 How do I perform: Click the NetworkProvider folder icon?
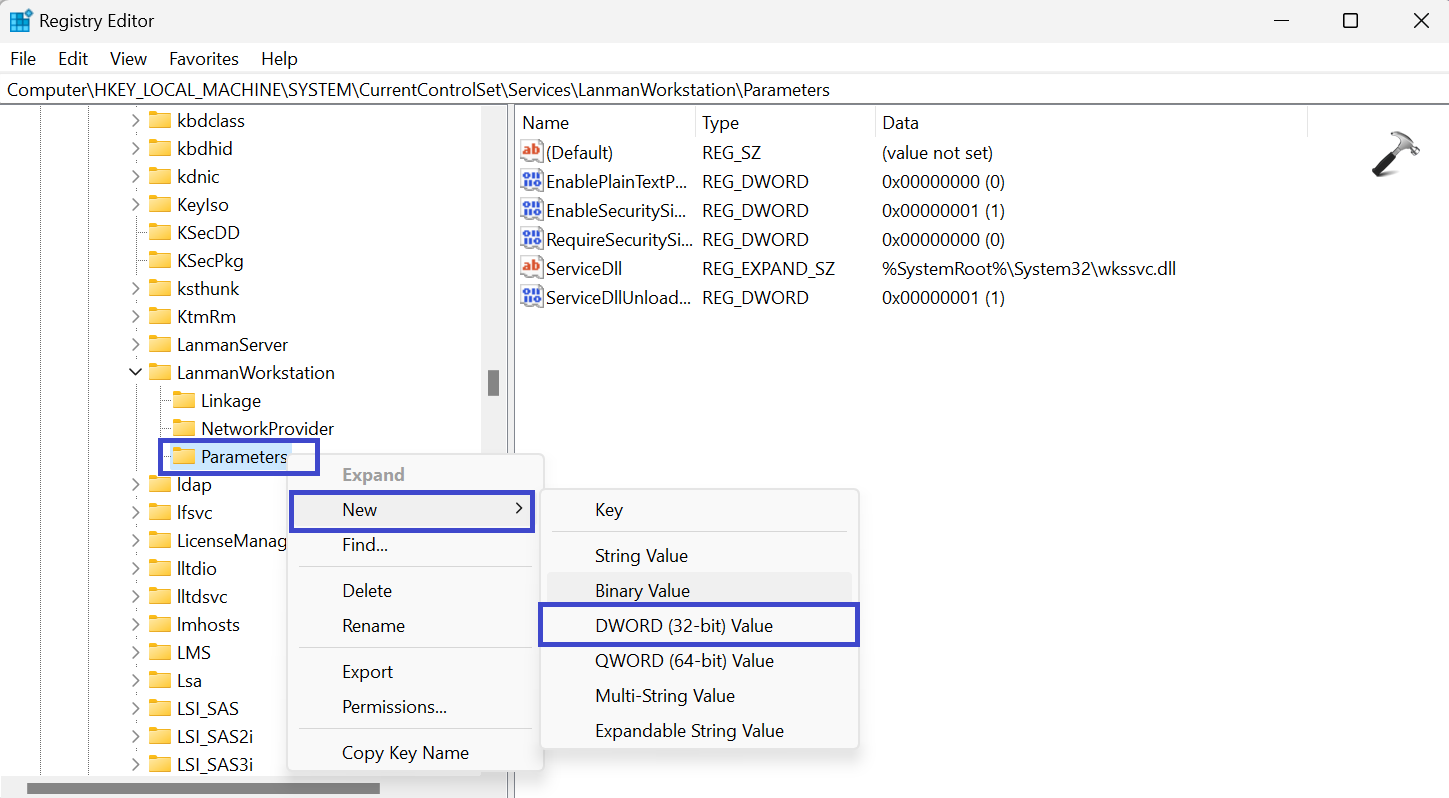pos(184,428)
